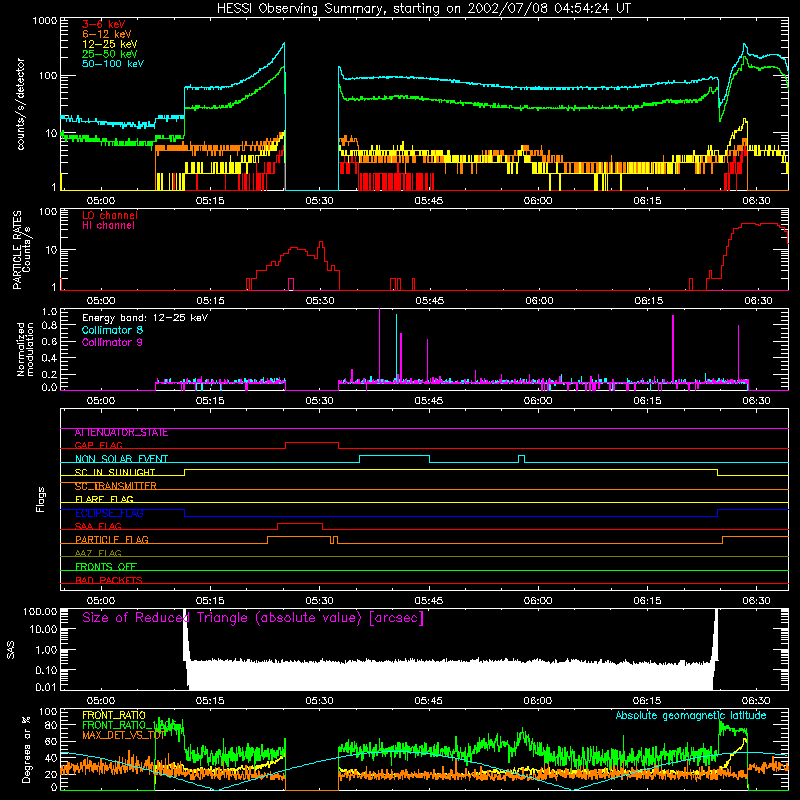Screen dimensions: 800x800
Task: Click the ATTENUATOR_STATE flag label
Action: tap(121, 433)
